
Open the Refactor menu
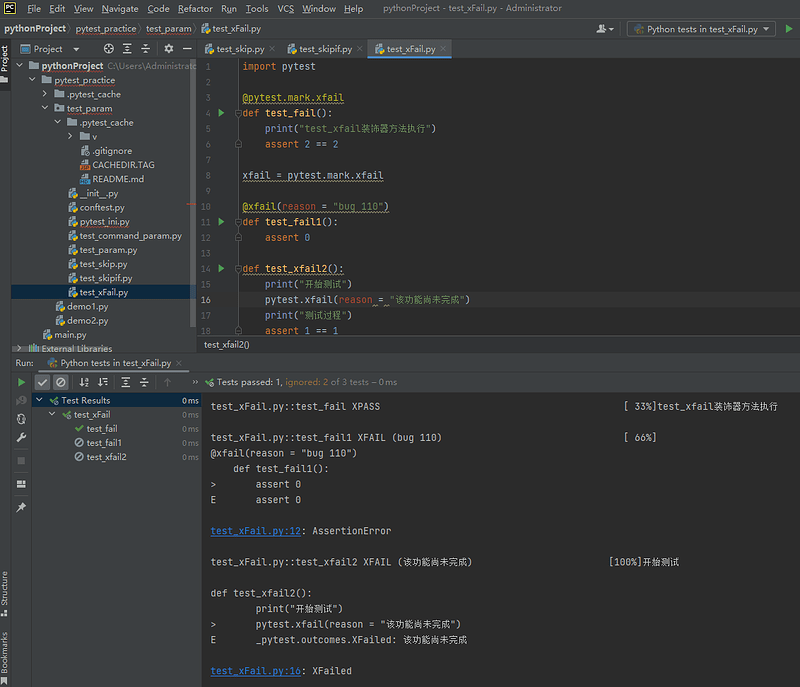click(x=195, y=9)
